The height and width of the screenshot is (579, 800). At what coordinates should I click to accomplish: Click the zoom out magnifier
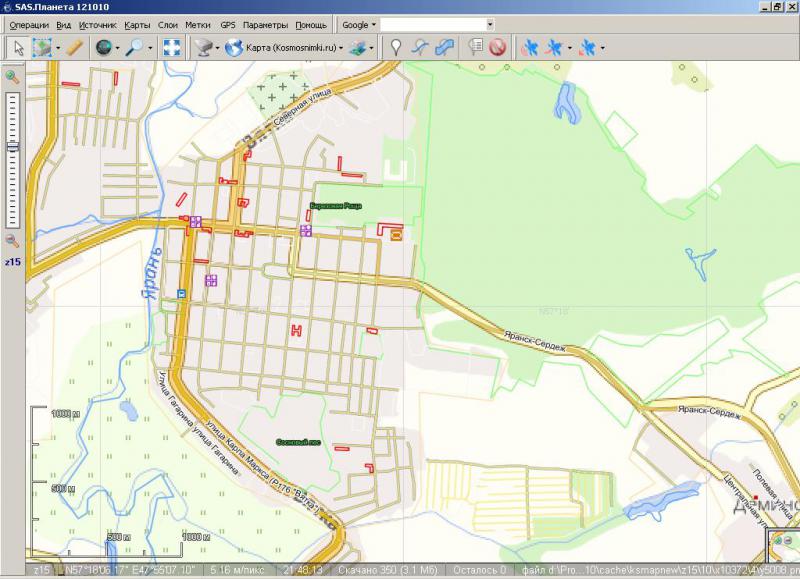[x=12, y=240]
